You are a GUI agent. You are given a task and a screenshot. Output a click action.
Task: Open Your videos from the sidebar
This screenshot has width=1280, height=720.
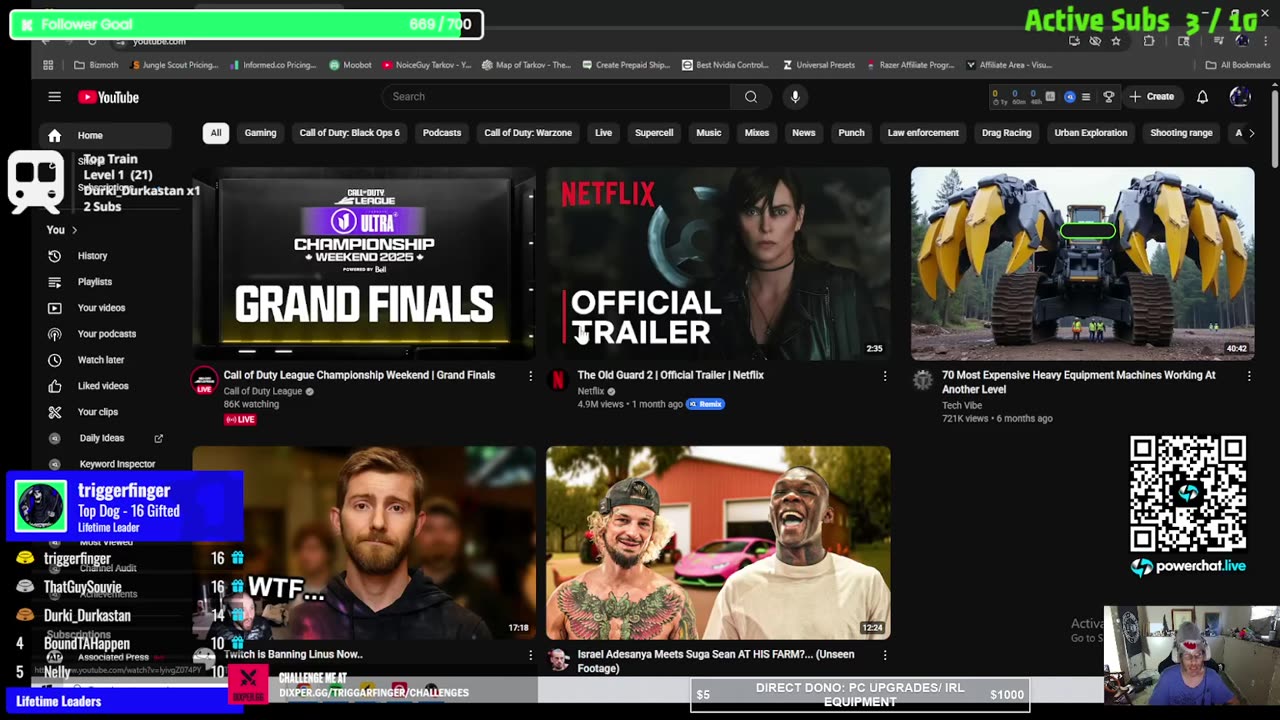coord(100,308)
